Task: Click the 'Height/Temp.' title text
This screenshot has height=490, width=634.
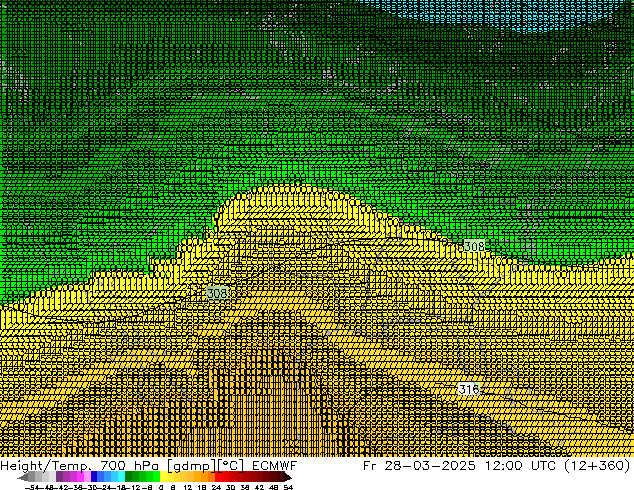Action: coord(47,466)
